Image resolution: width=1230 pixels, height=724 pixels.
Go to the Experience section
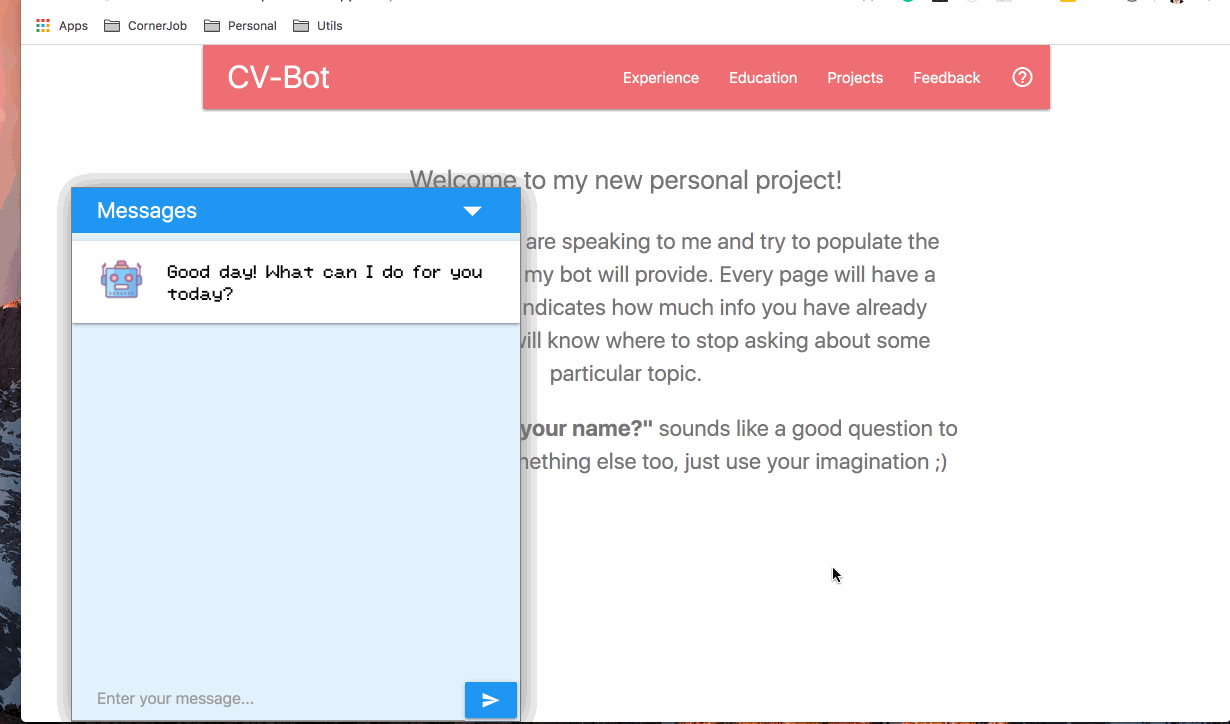click(660, 77)
